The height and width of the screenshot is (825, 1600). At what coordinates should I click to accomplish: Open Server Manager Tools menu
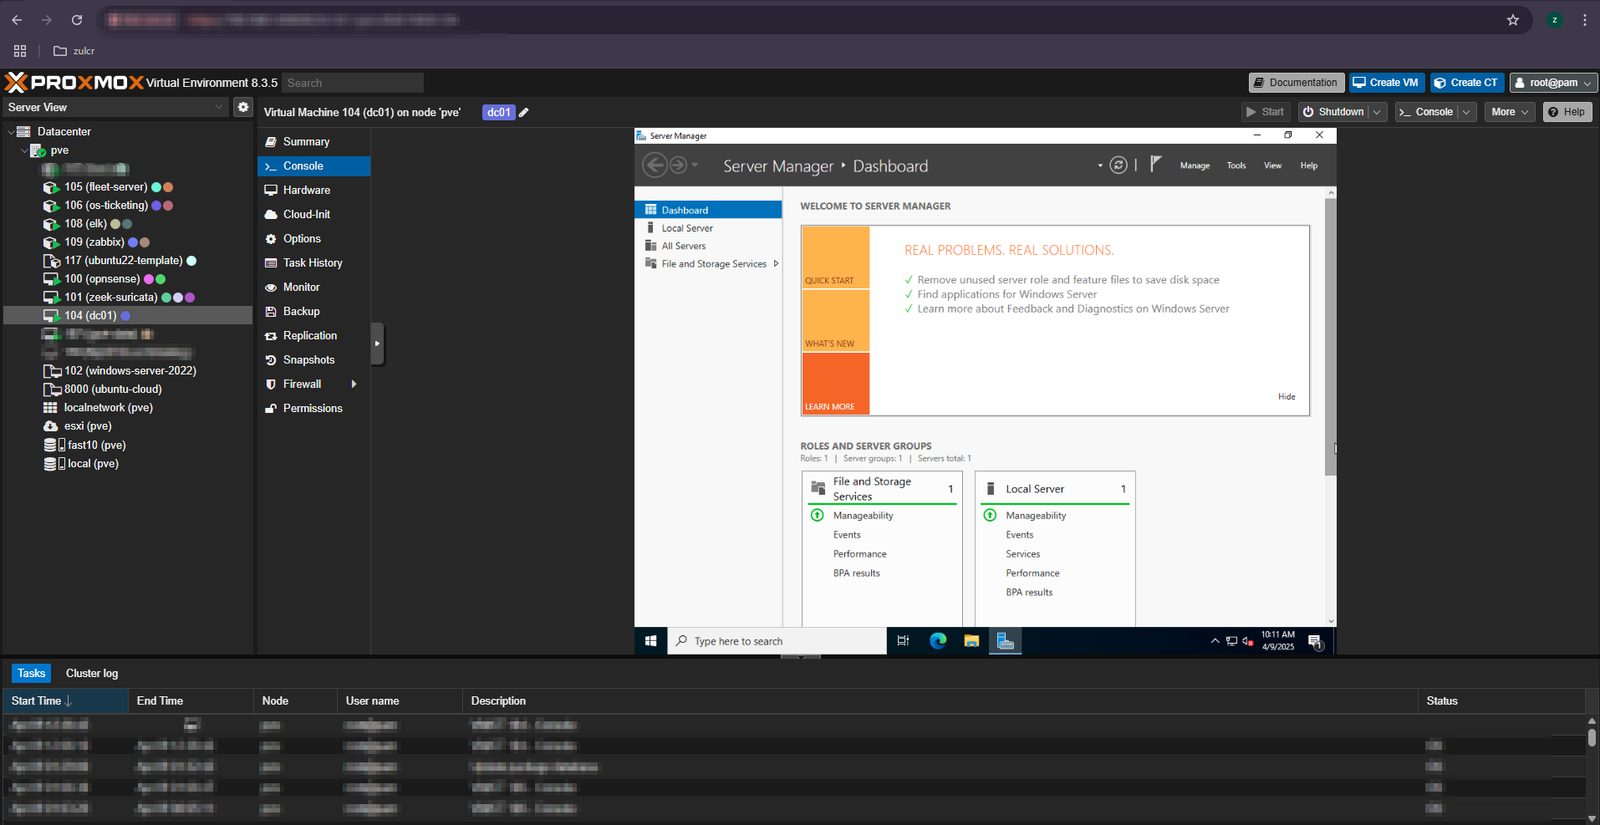tap(1236, 166)
